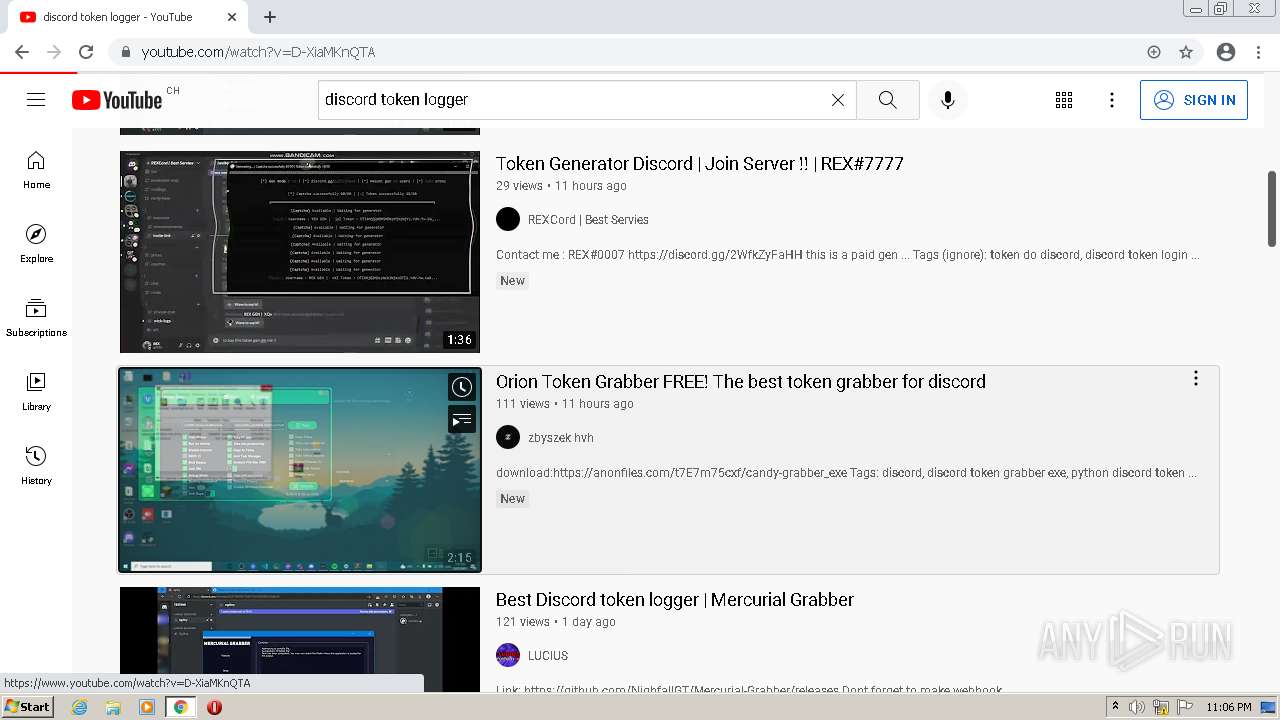Viewport: 1280px width, 720px height.
Task: Open a new tab with the plus button
Action: [270, 17]
